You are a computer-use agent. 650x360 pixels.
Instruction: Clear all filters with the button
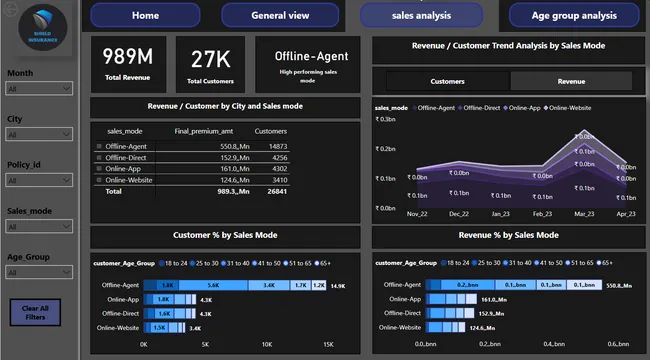click(x=35, y=312)
